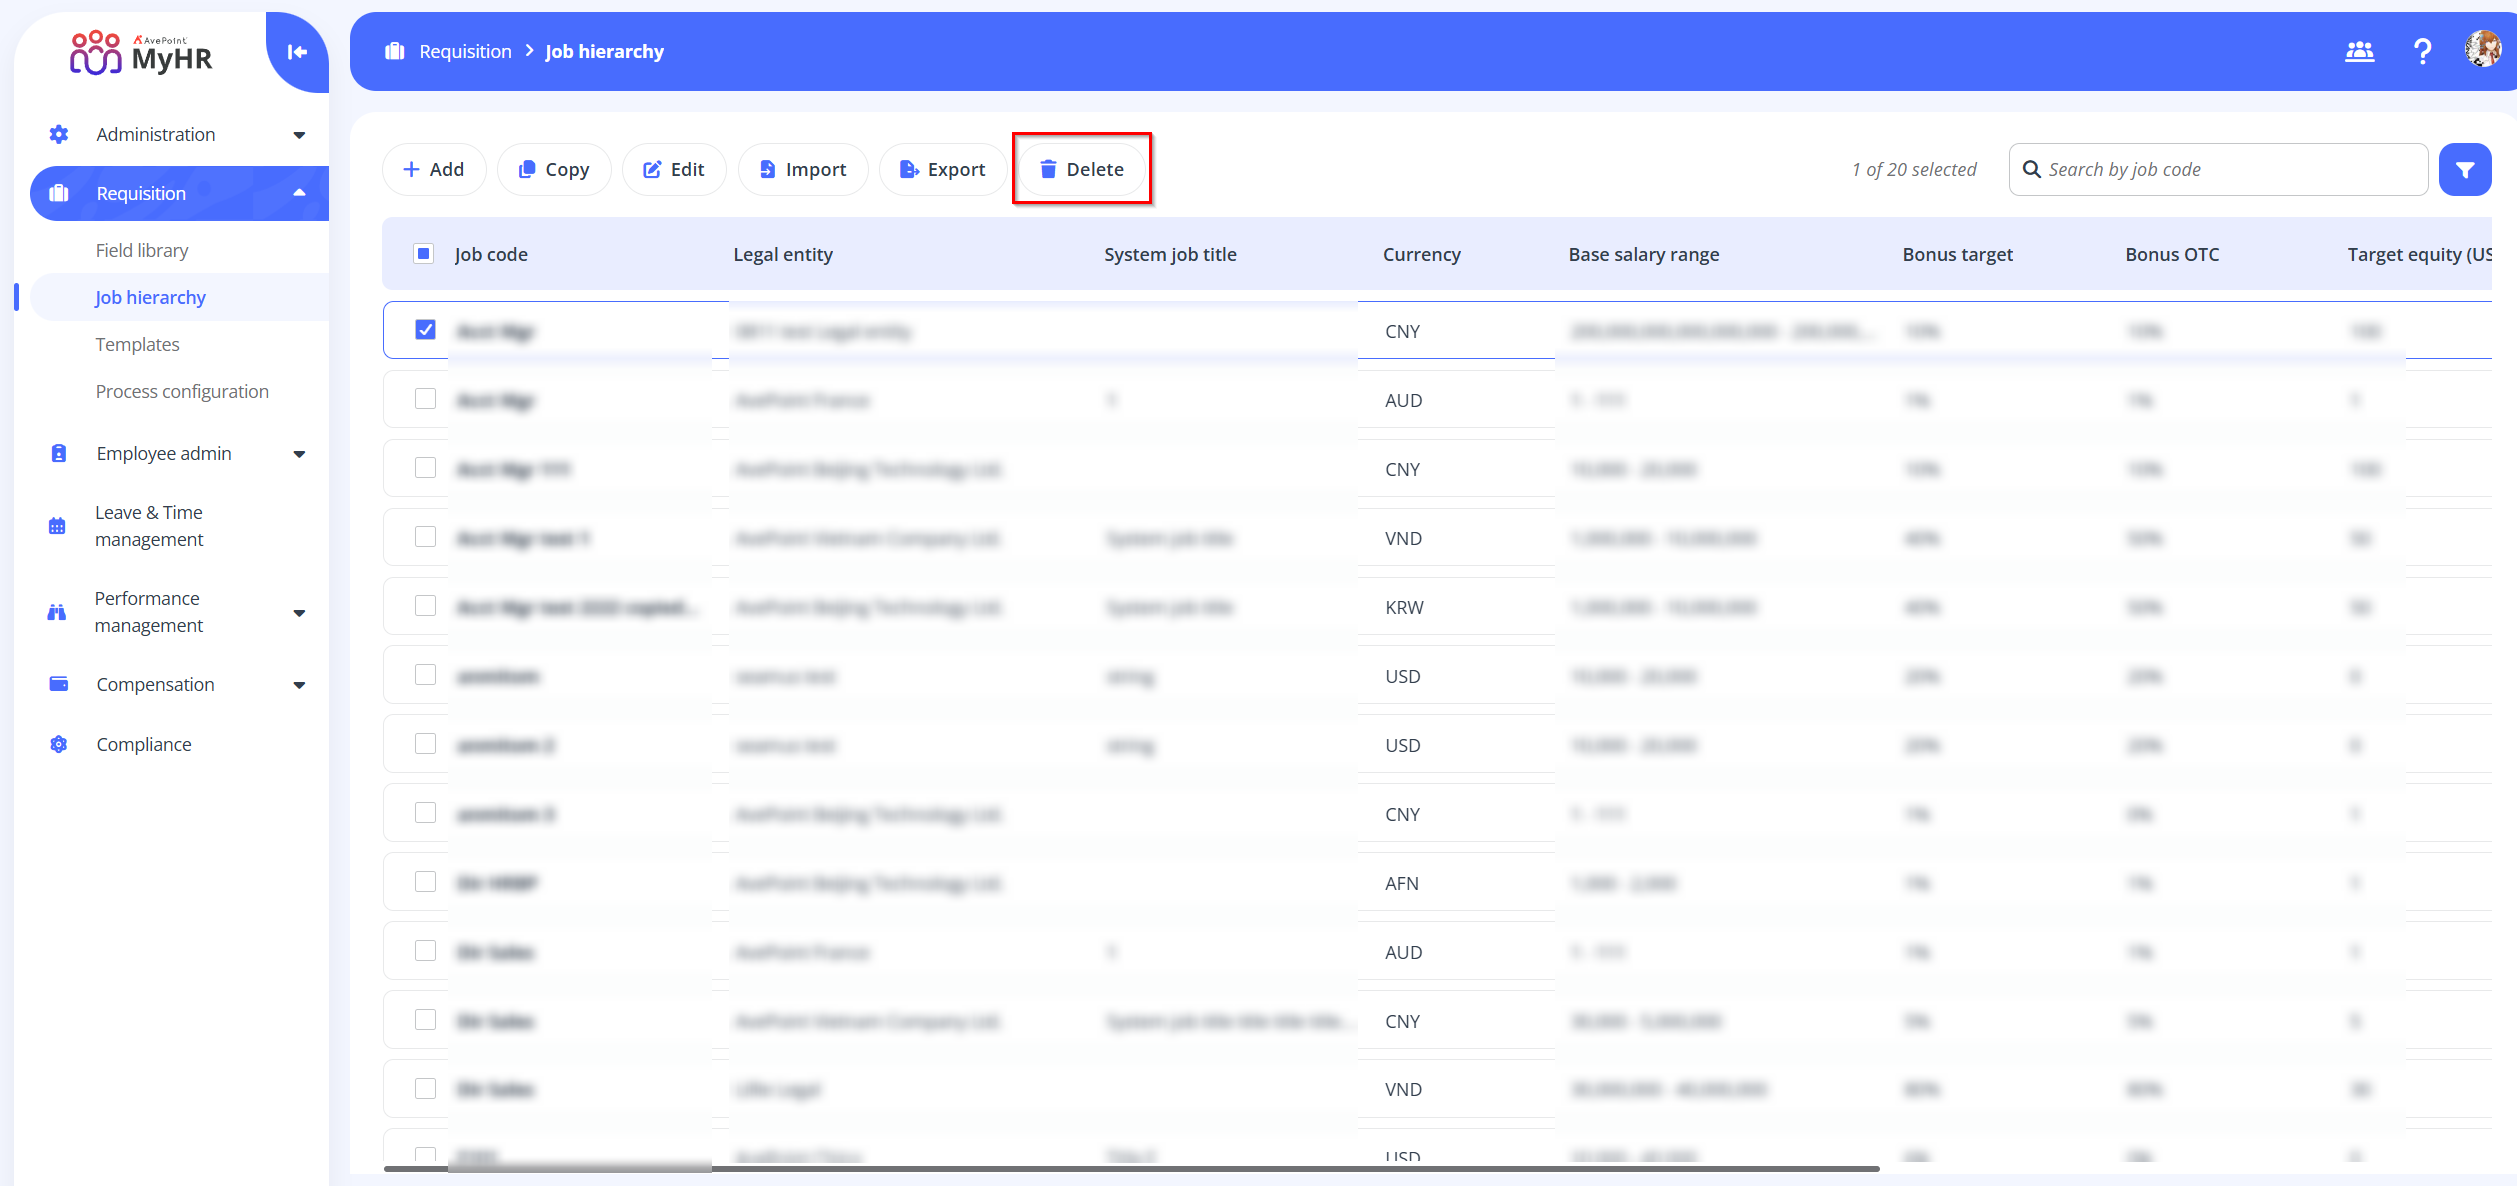This screenshot has width=2517, height=1186.
Task: Sort by Job code column header
Action: point(491,254)
